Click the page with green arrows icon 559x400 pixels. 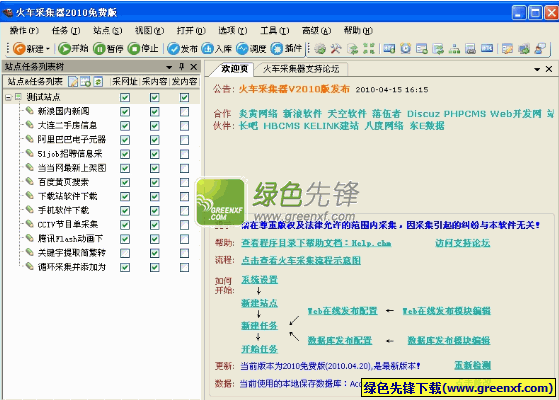[x=353, y=48]
